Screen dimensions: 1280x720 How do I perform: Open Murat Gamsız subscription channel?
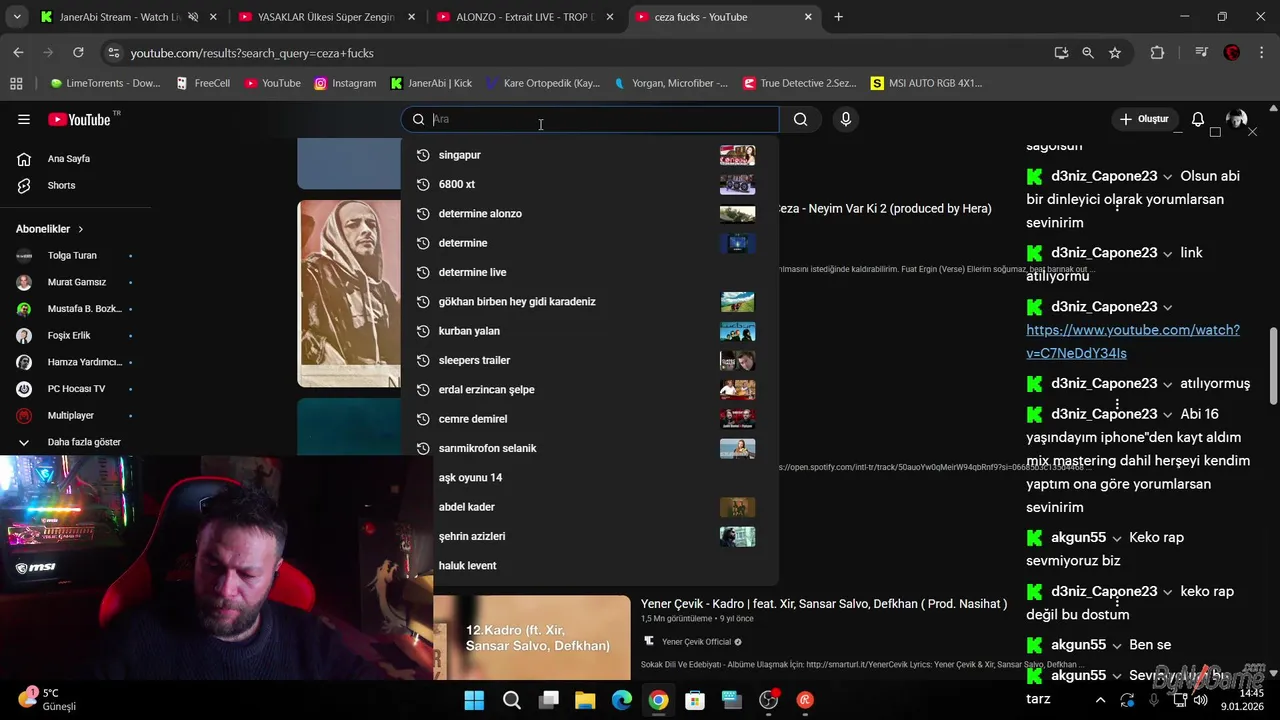(x=76, y=282)
